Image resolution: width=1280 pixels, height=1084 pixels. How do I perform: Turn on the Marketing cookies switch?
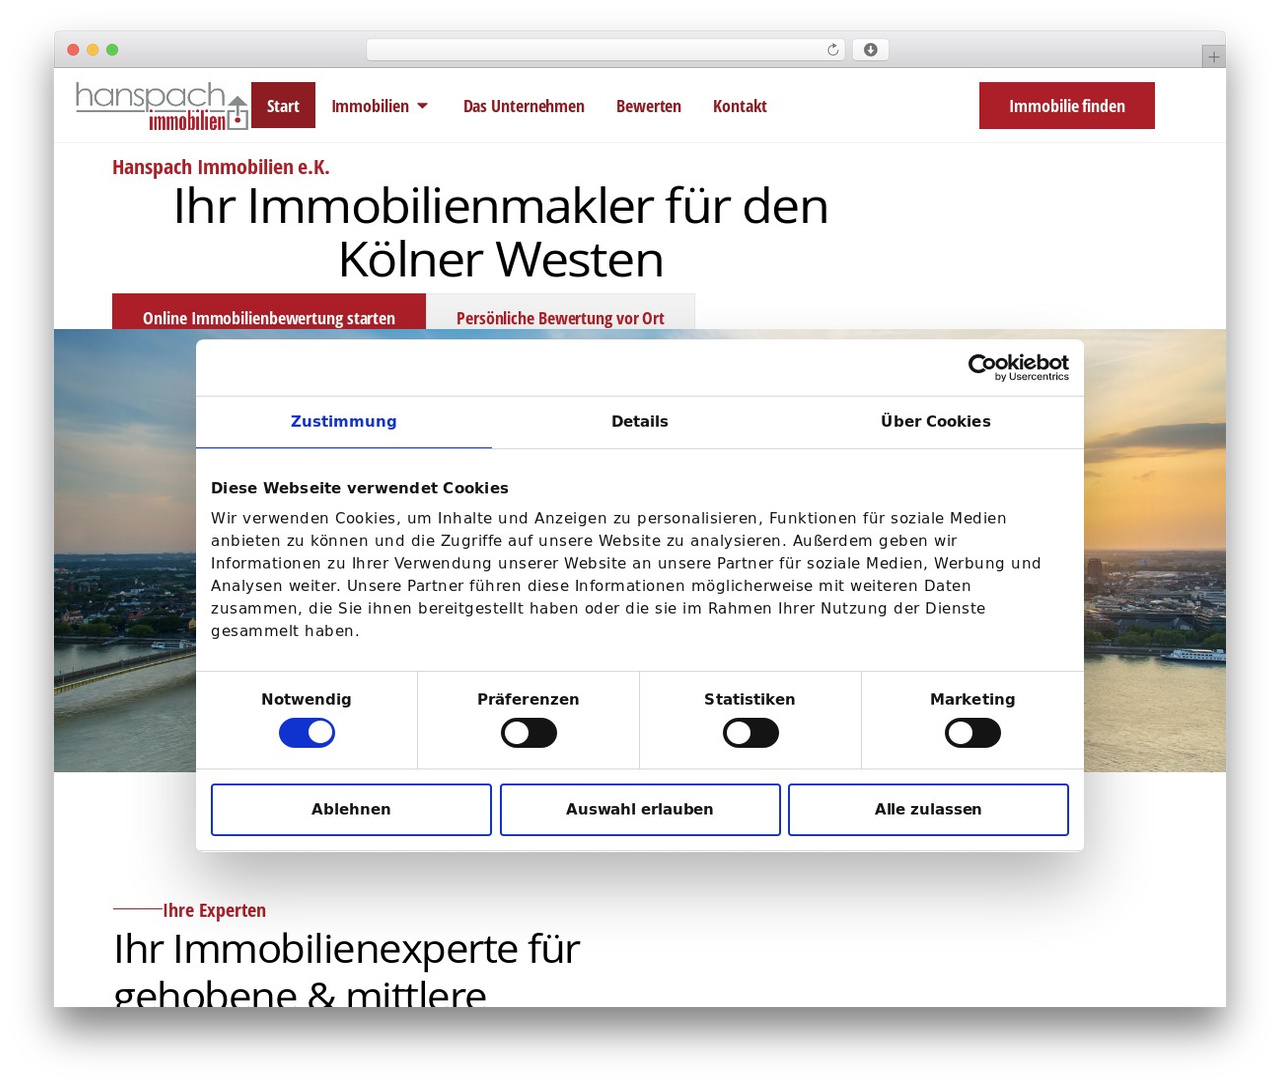[973, 733]
